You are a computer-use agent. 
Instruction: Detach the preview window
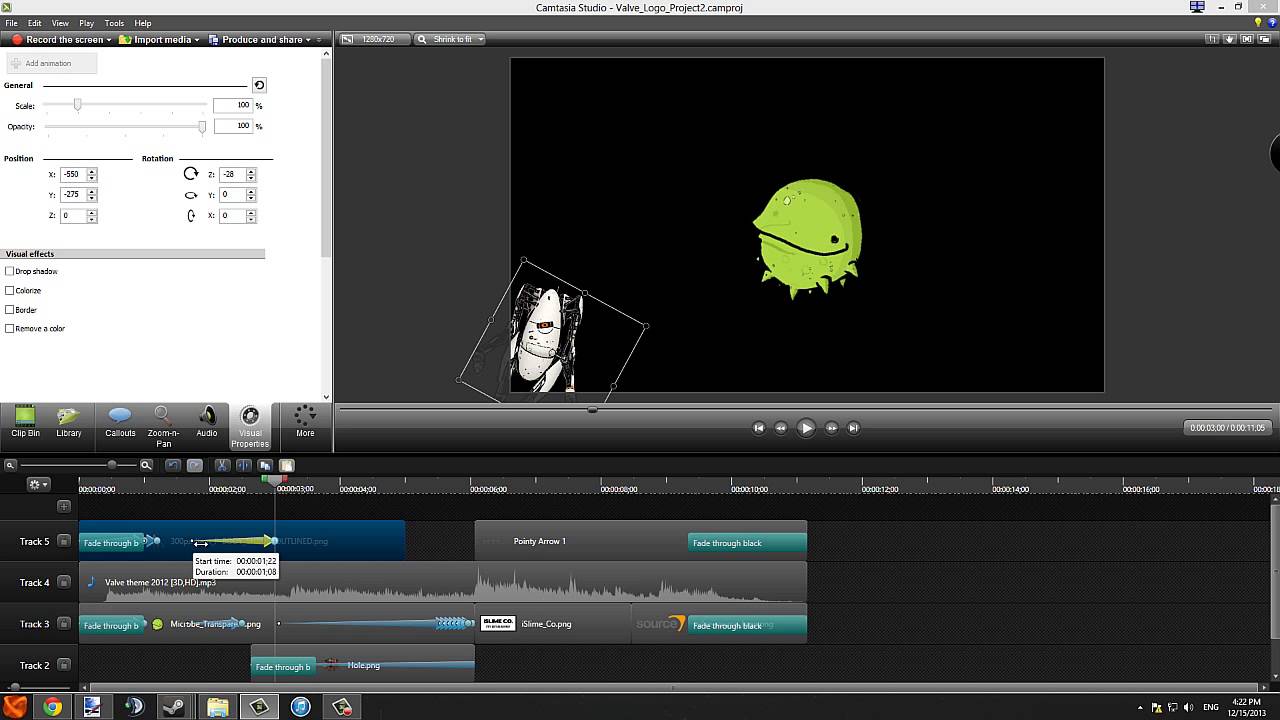click(1266, 39)
